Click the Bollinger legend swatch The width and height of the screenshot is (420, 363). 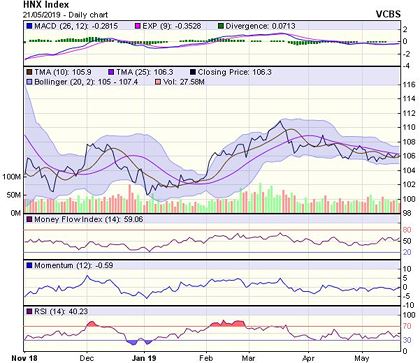coord(29,82)
